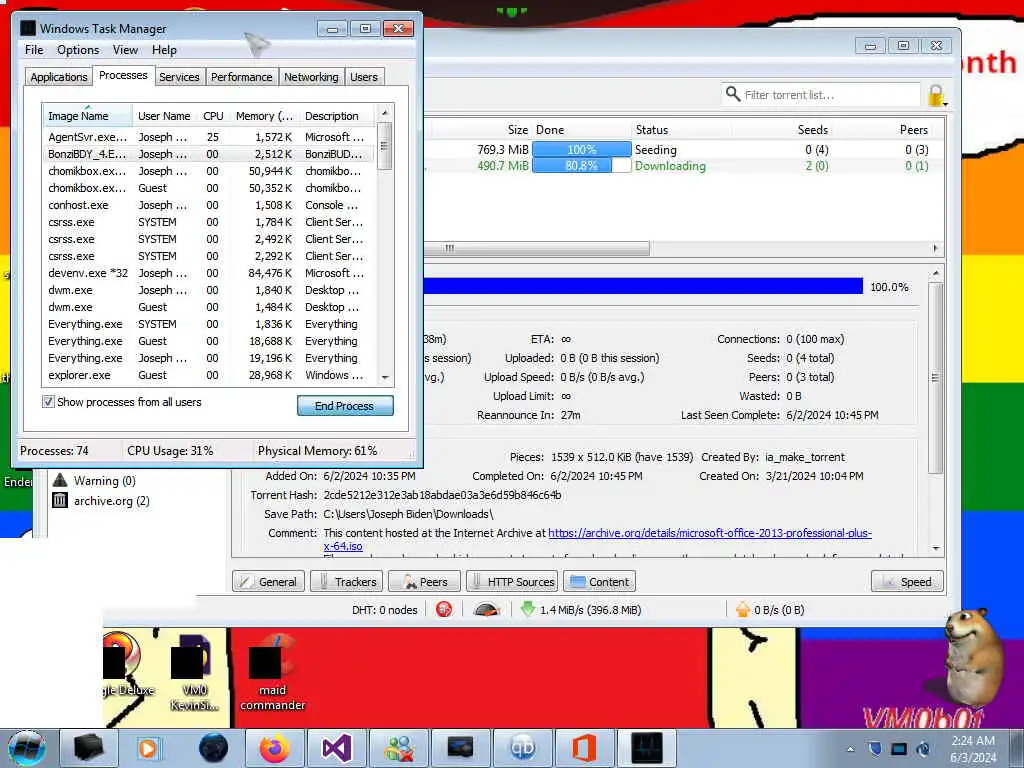Open the Windows Start menu

coord(27,748)
